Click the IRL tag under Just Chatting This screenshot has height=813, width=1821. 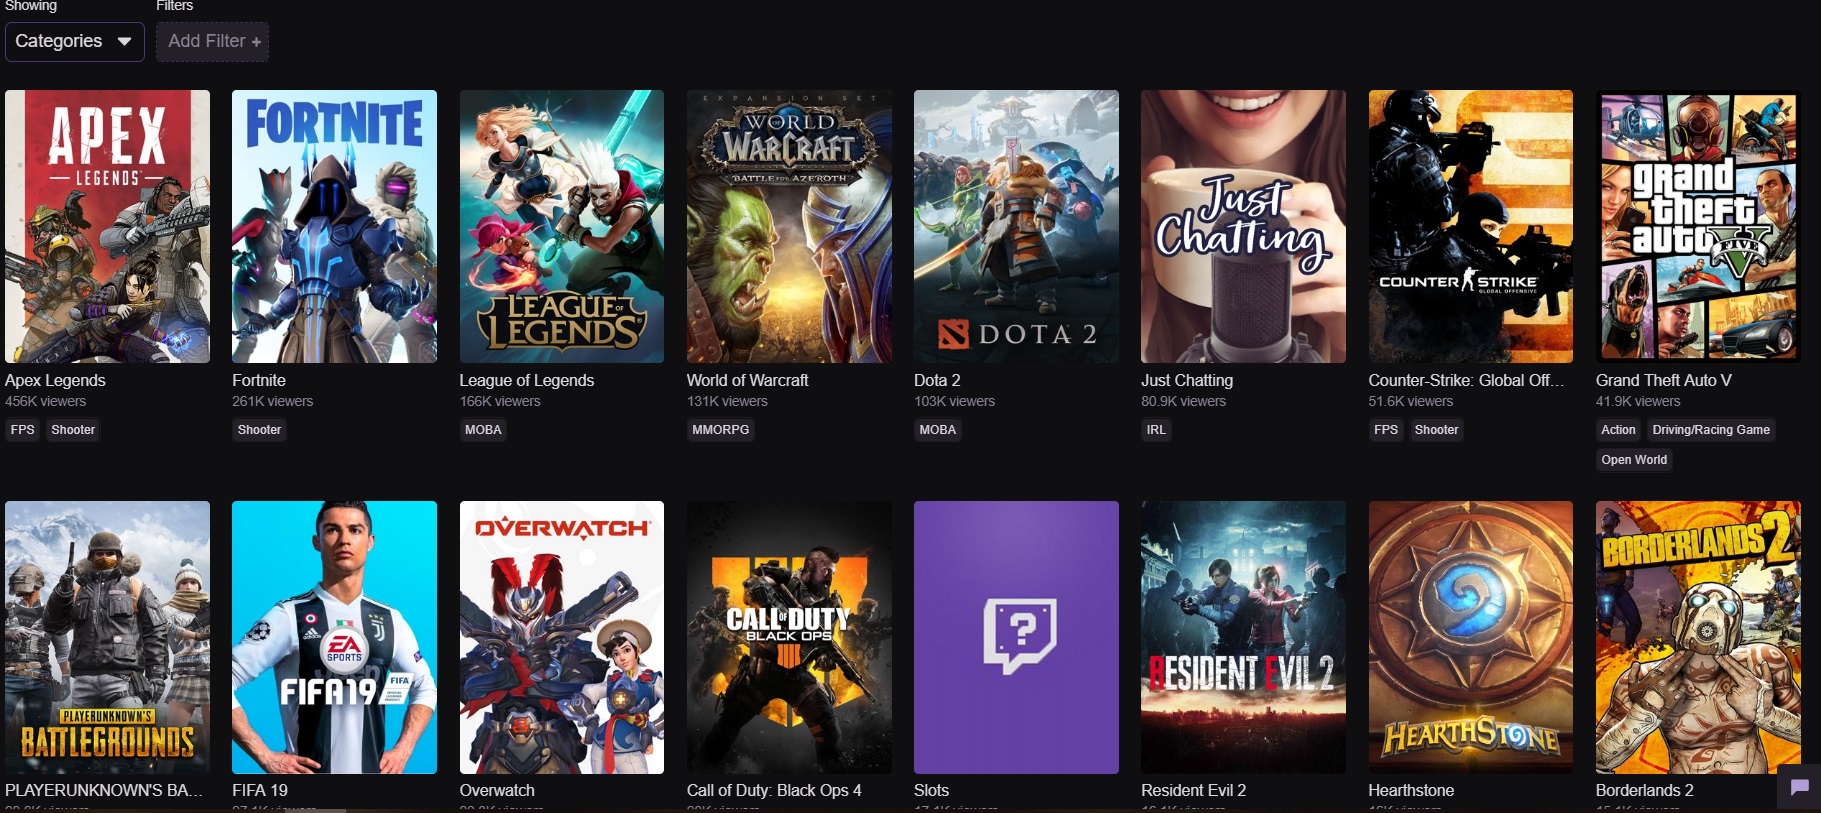click(1156, 430)
